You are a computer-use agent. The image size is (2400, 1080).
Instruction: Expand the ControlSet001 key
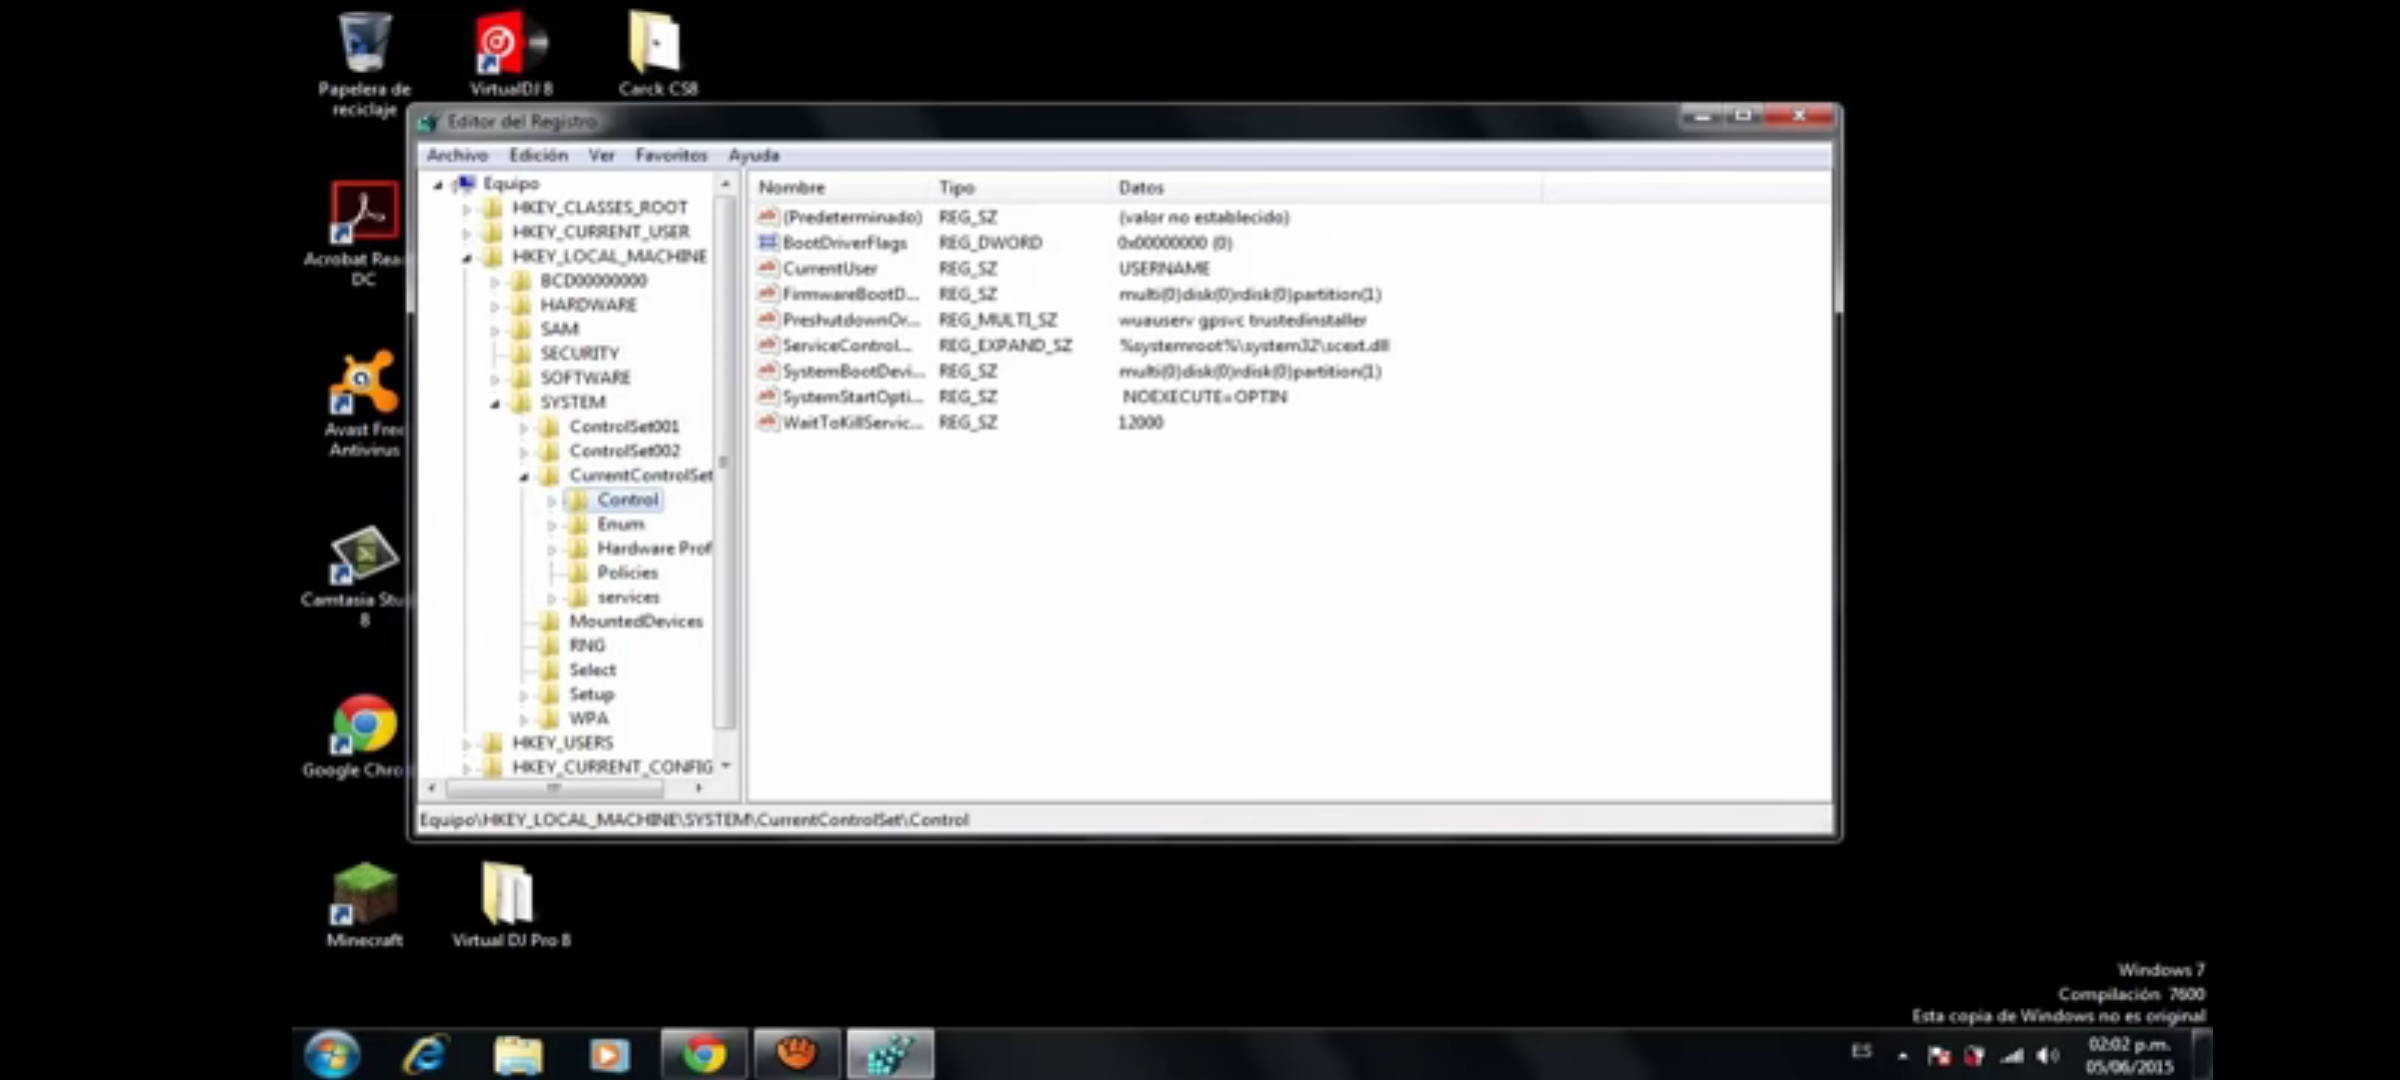pos(524,427)
